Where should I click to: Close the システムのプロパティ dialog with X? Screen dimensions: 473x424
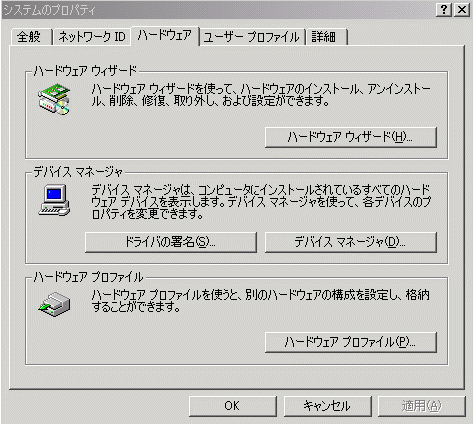pos(462,10)
